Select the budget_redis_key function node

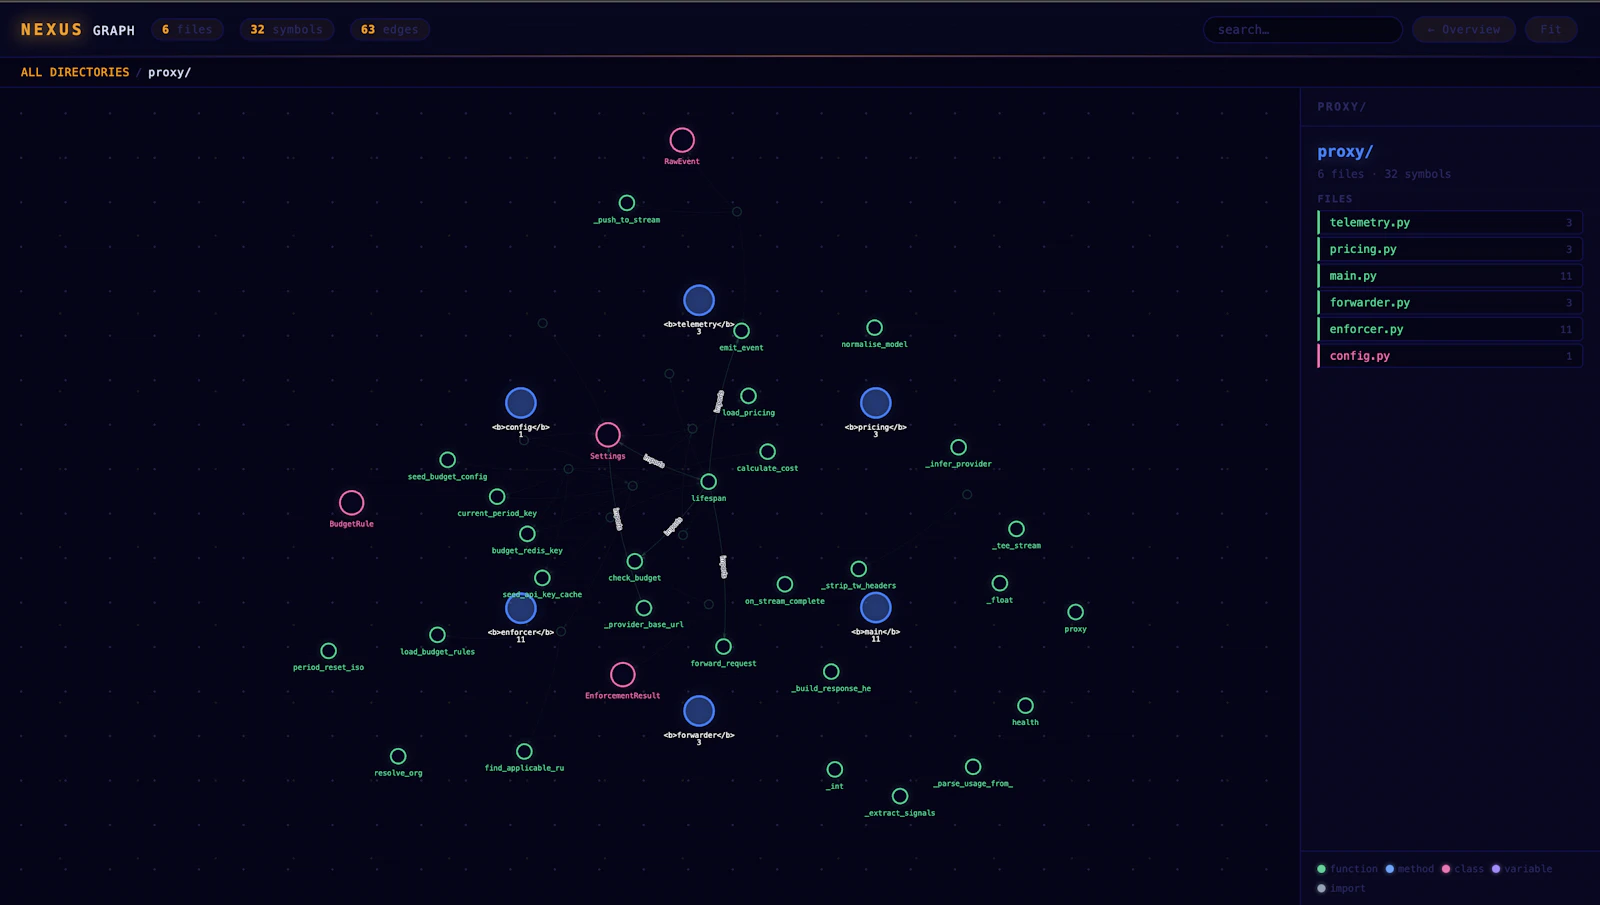click(527, 534)
